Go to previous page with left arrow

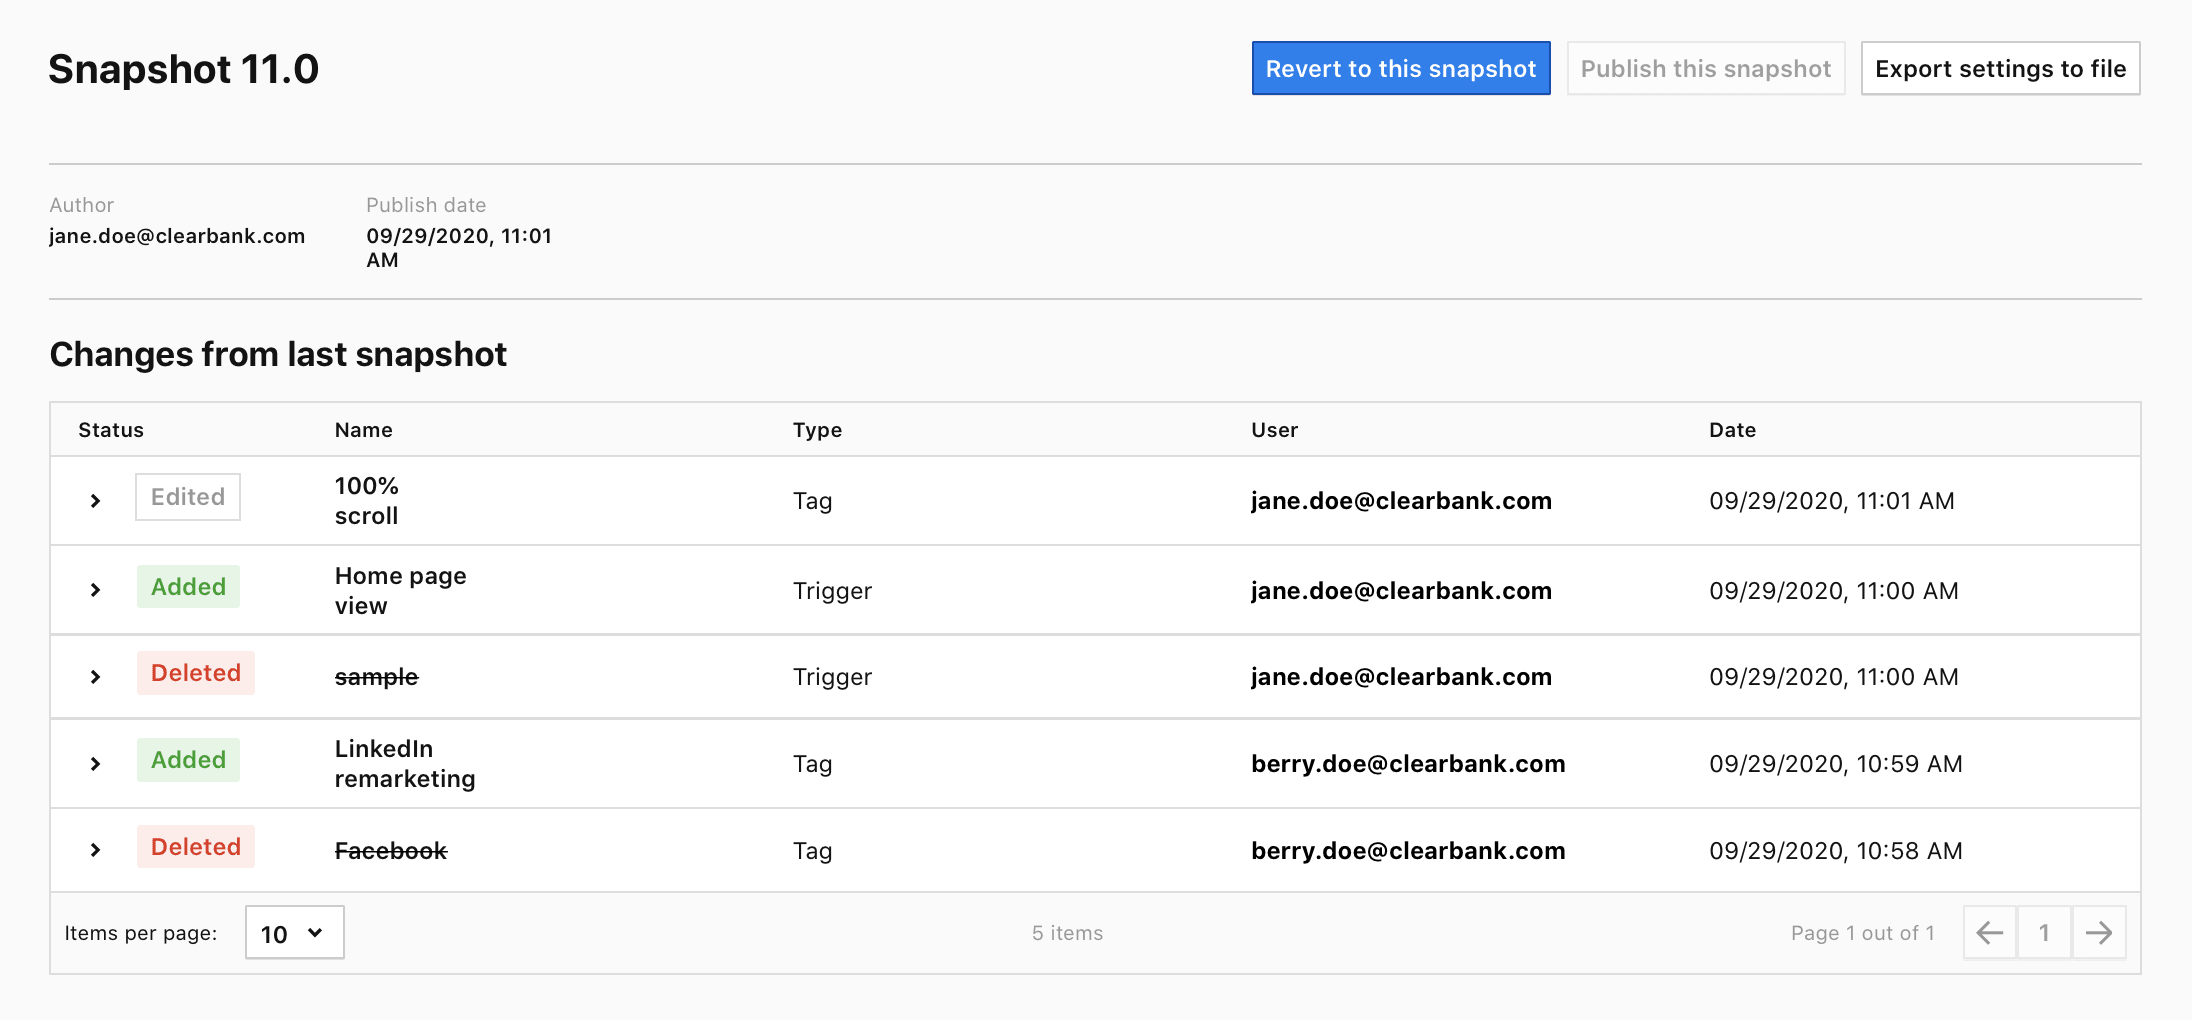[x=1990, y=933]
